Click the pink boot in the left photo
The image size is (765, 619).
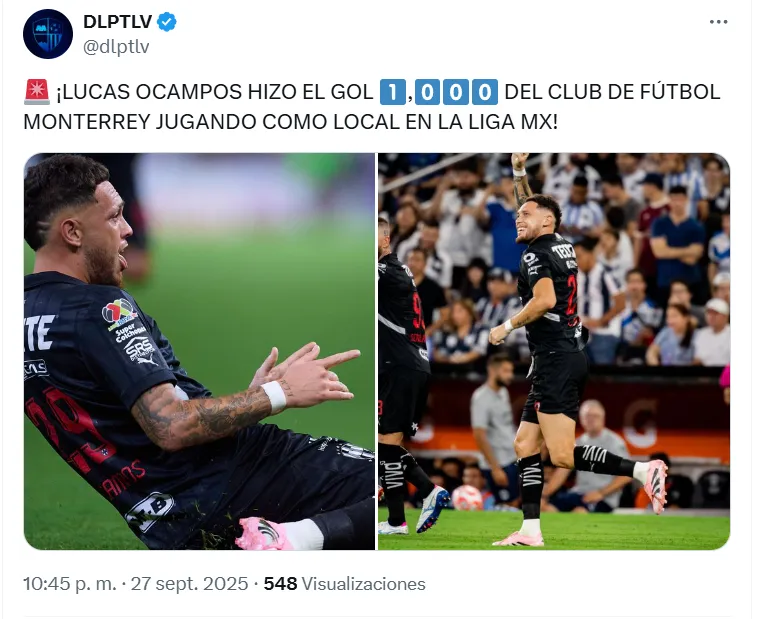pyautogui.click(x=263, y=534)
